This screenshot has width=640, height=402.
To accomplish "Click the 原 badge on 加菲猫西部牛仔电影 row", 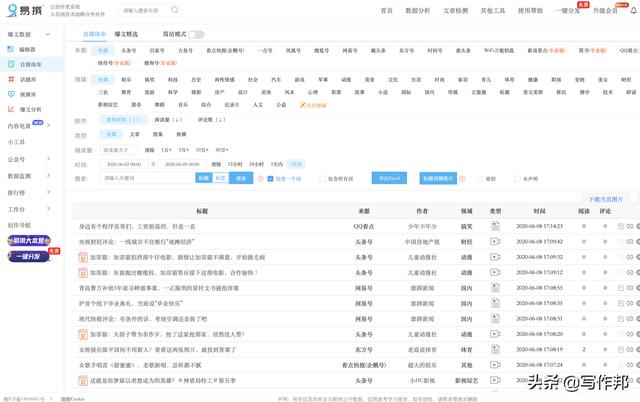I will 83,258.
